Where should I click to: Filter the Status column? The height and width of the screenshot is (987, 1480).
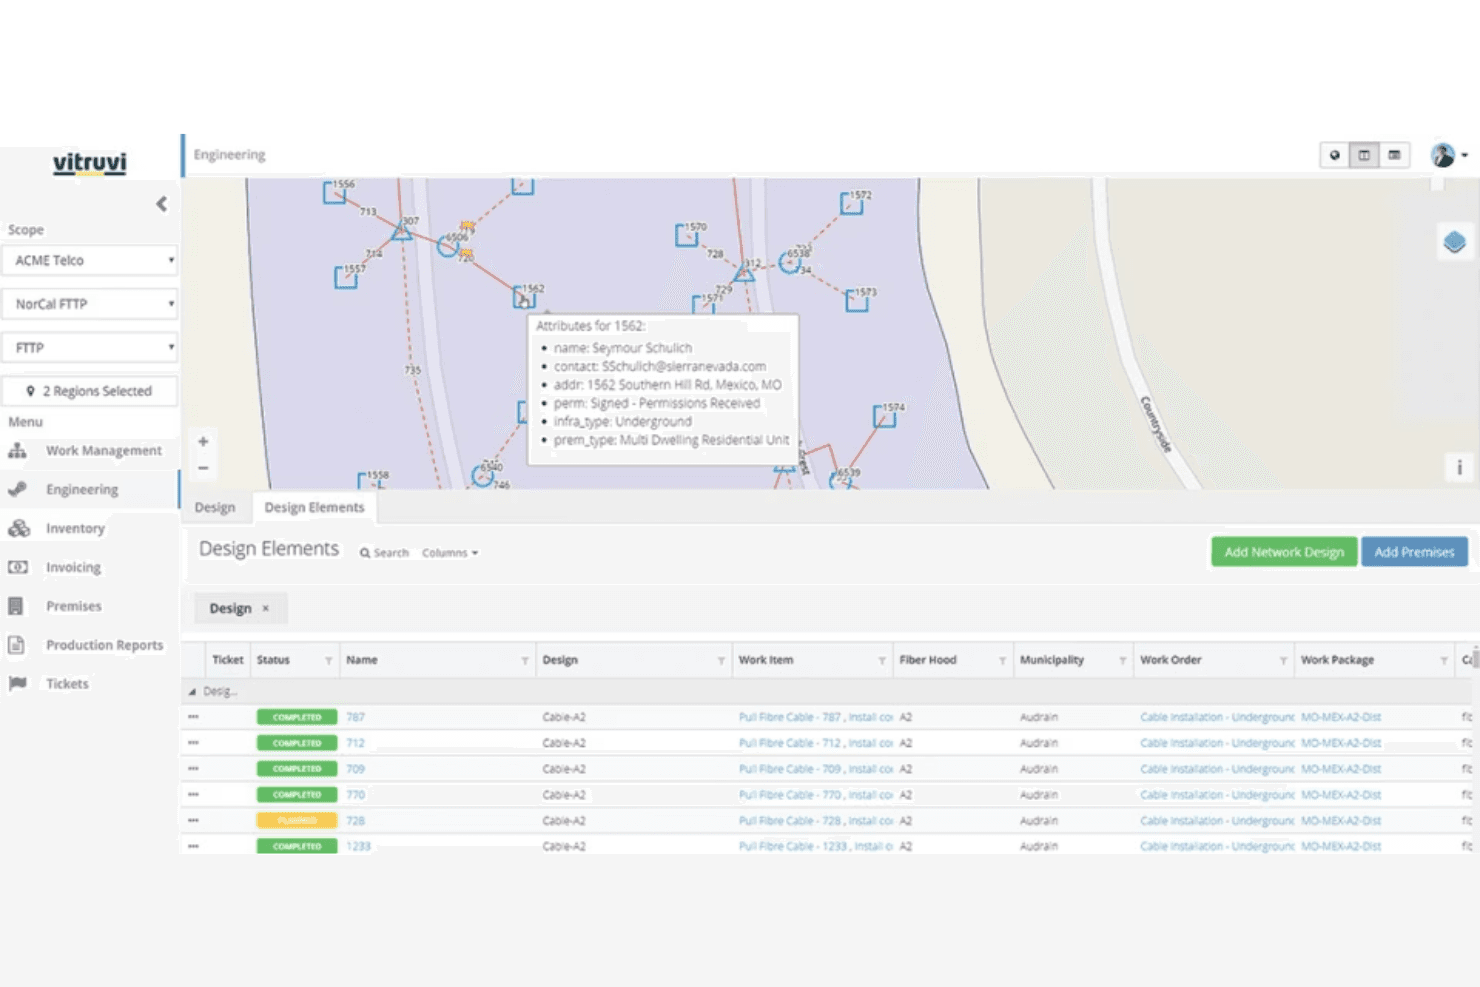(x=328, y=661)
